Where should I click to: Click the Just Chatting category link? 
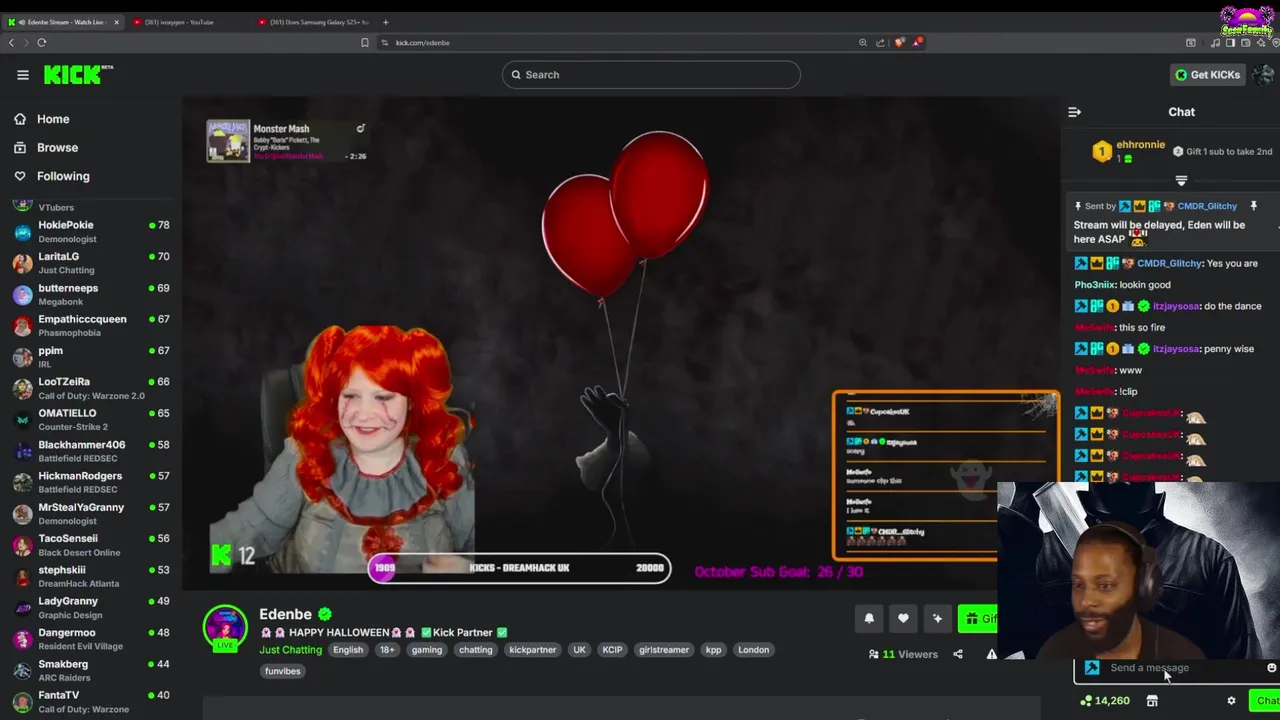pyautogui.click(x=290, y=650)
